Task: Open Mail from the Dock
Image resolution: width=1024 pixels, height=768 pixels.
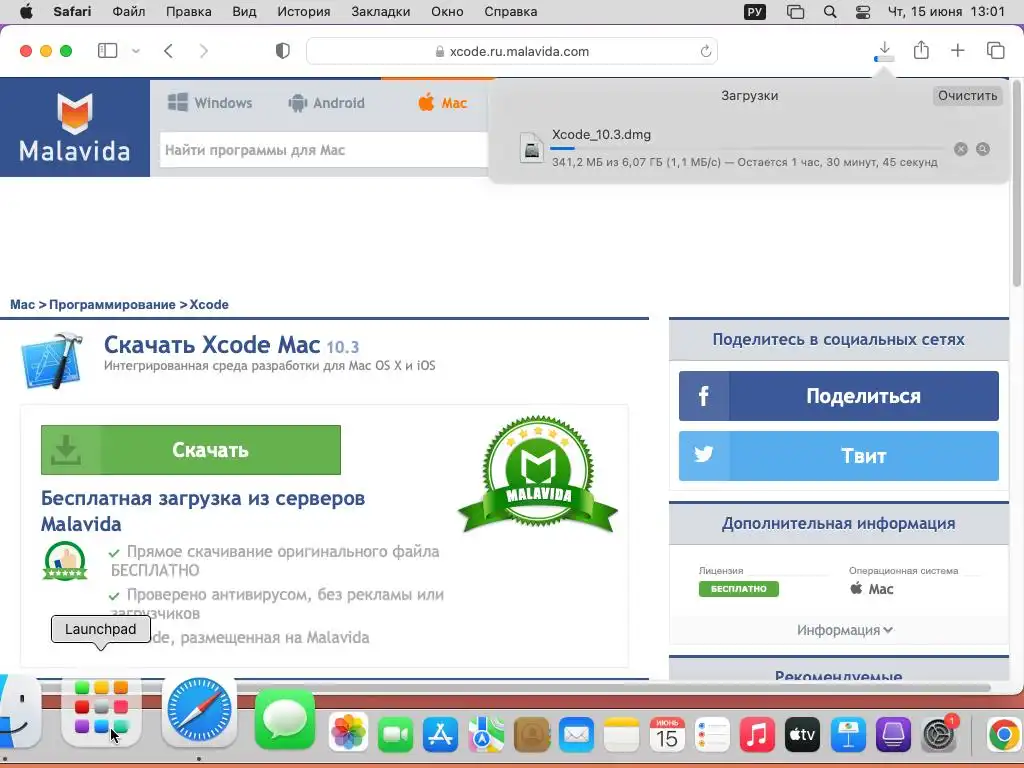Action: click(577, 735)
